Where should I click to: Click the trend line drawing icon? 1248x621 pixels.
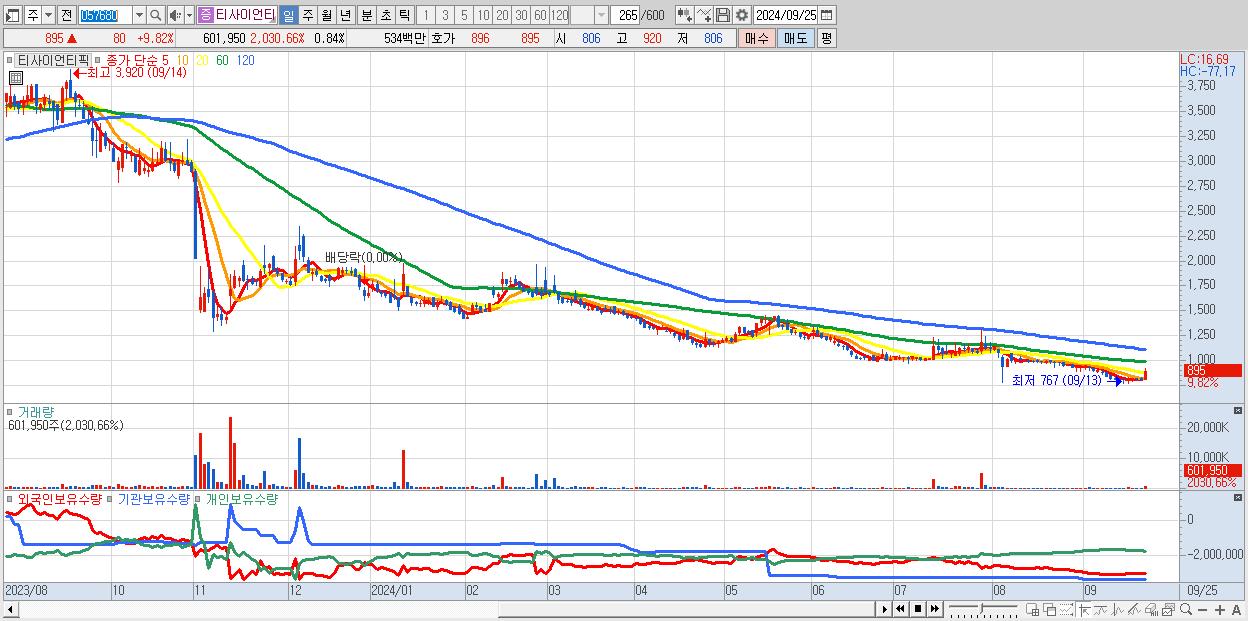point(1101,609)
